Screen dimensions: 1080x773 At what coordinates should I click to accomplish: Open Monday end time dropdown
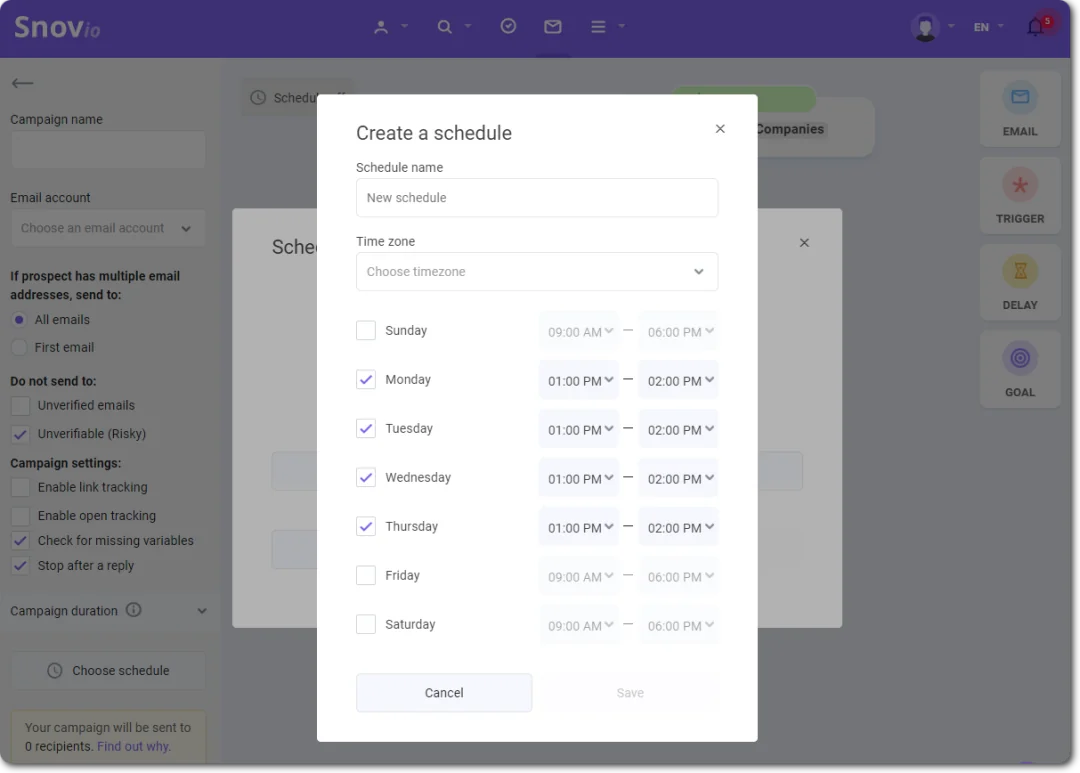pyautogui.click(x=678, y=380)
